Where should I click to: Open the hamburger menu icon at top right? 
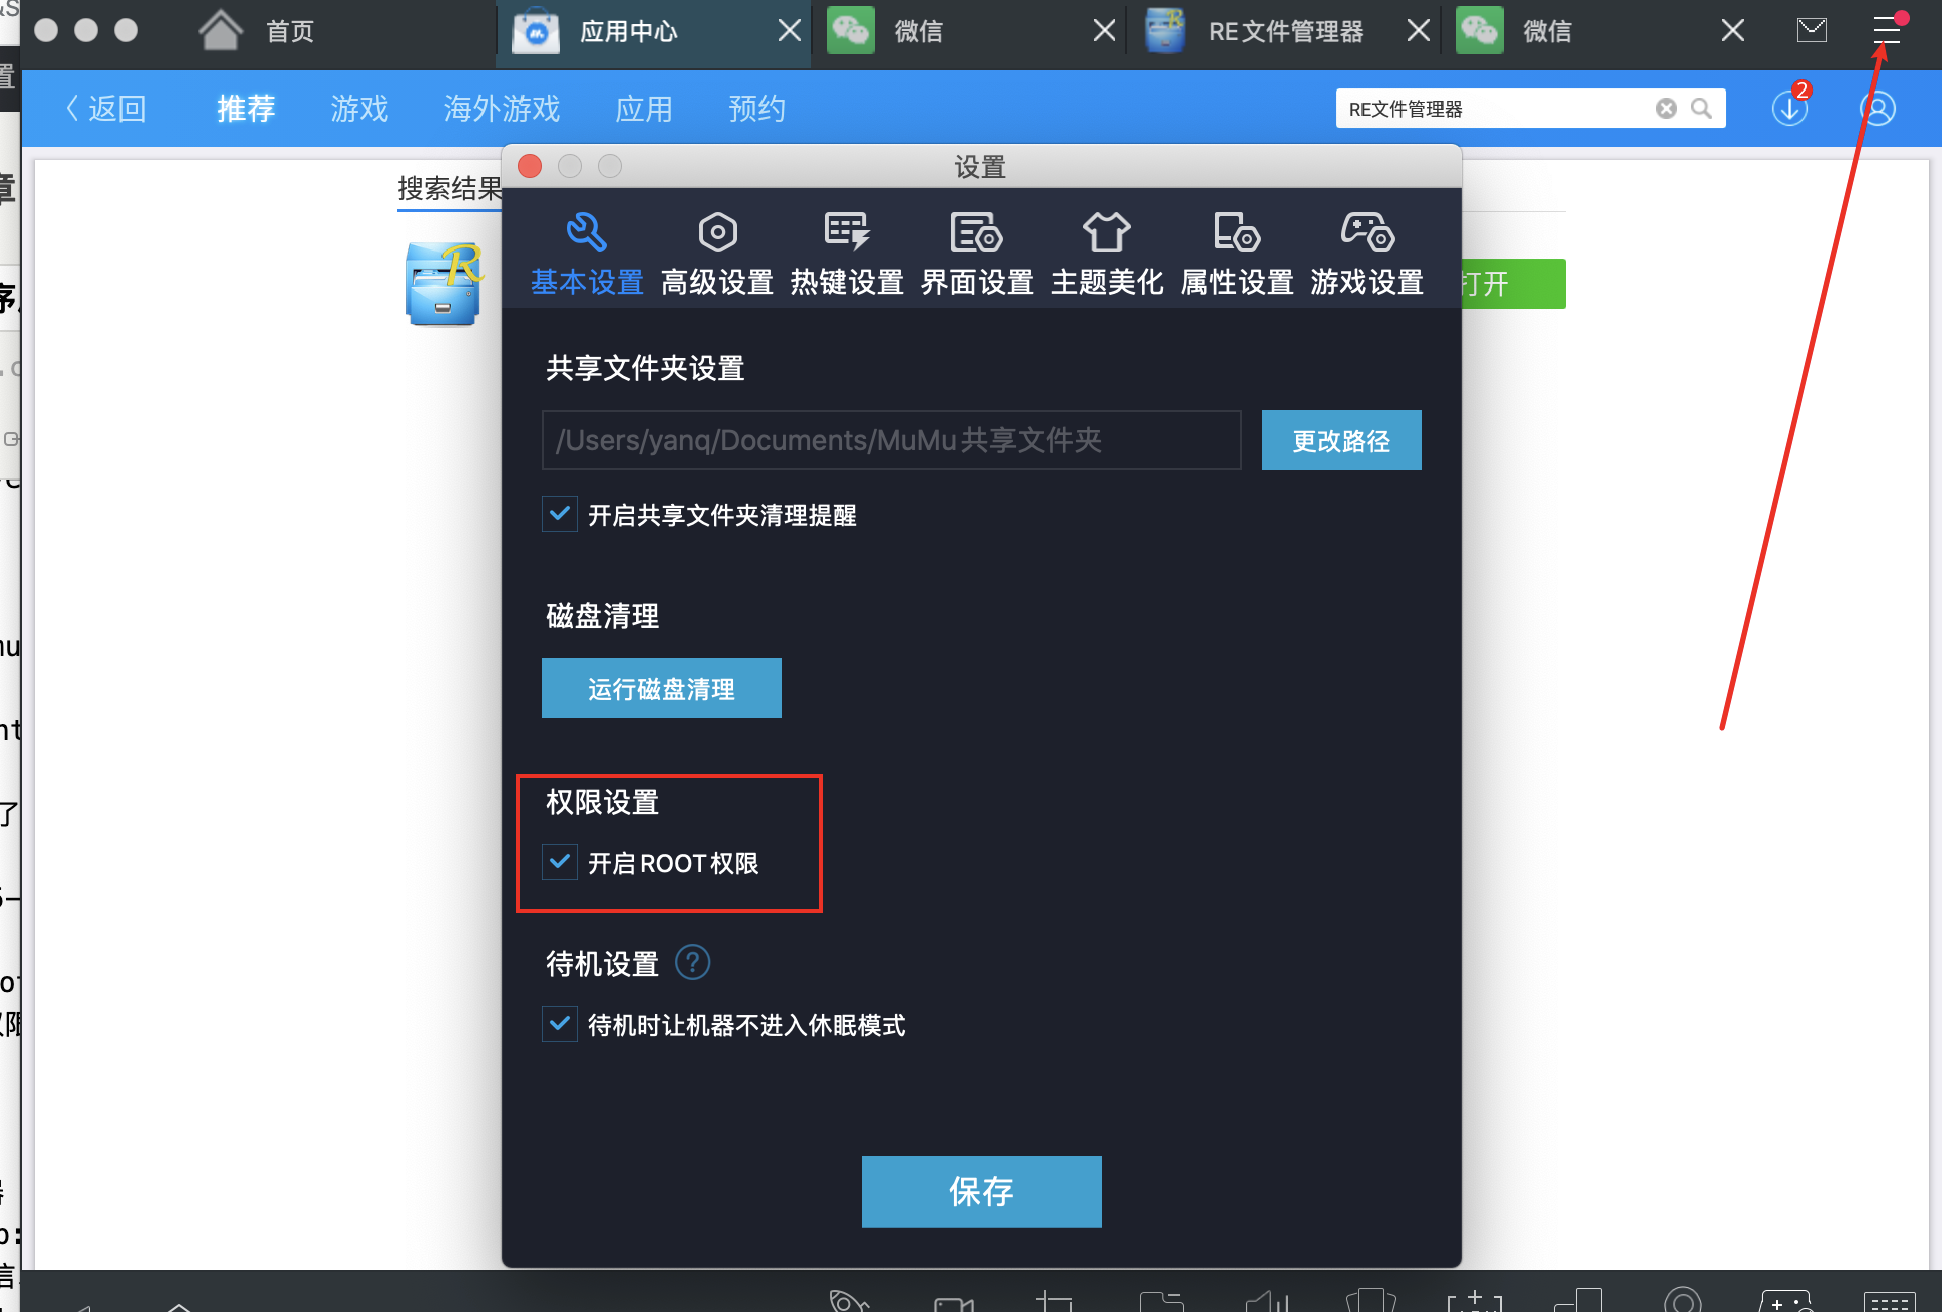1886,30
